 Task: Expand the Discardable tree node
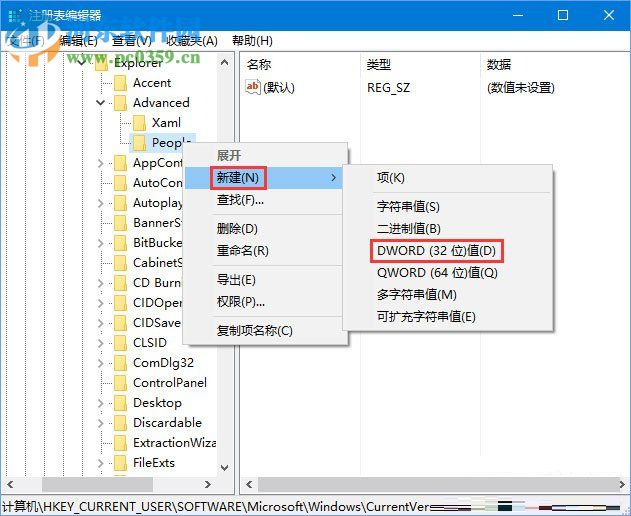(101, 423)
